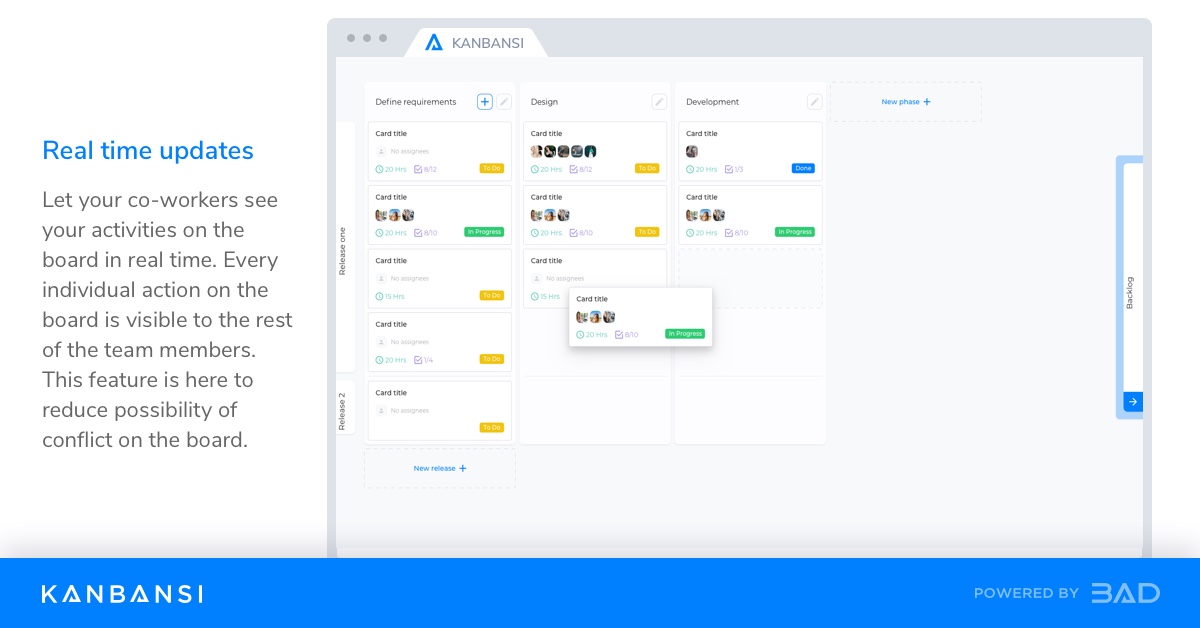Screen dimensions: 1200x628
Task: Click the To Do badge on the 1/4 card
Action: click(492, 359)
